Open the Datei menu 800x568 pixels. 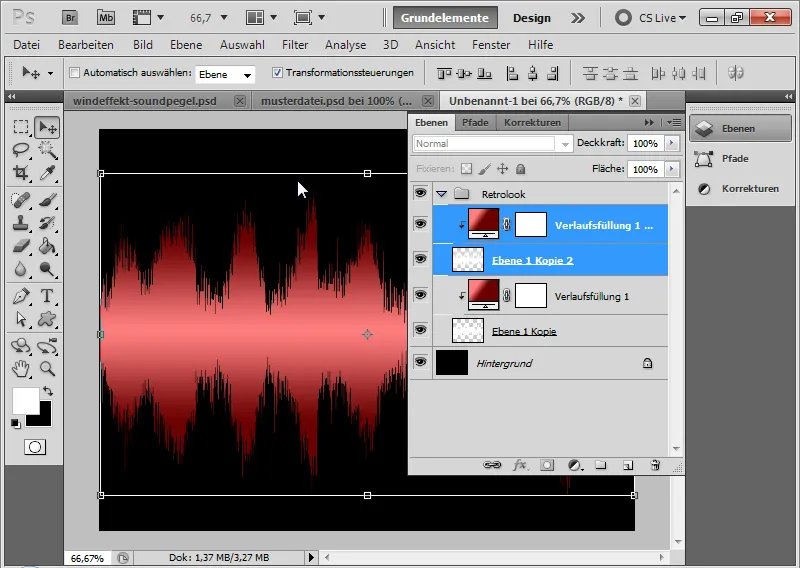27,45
